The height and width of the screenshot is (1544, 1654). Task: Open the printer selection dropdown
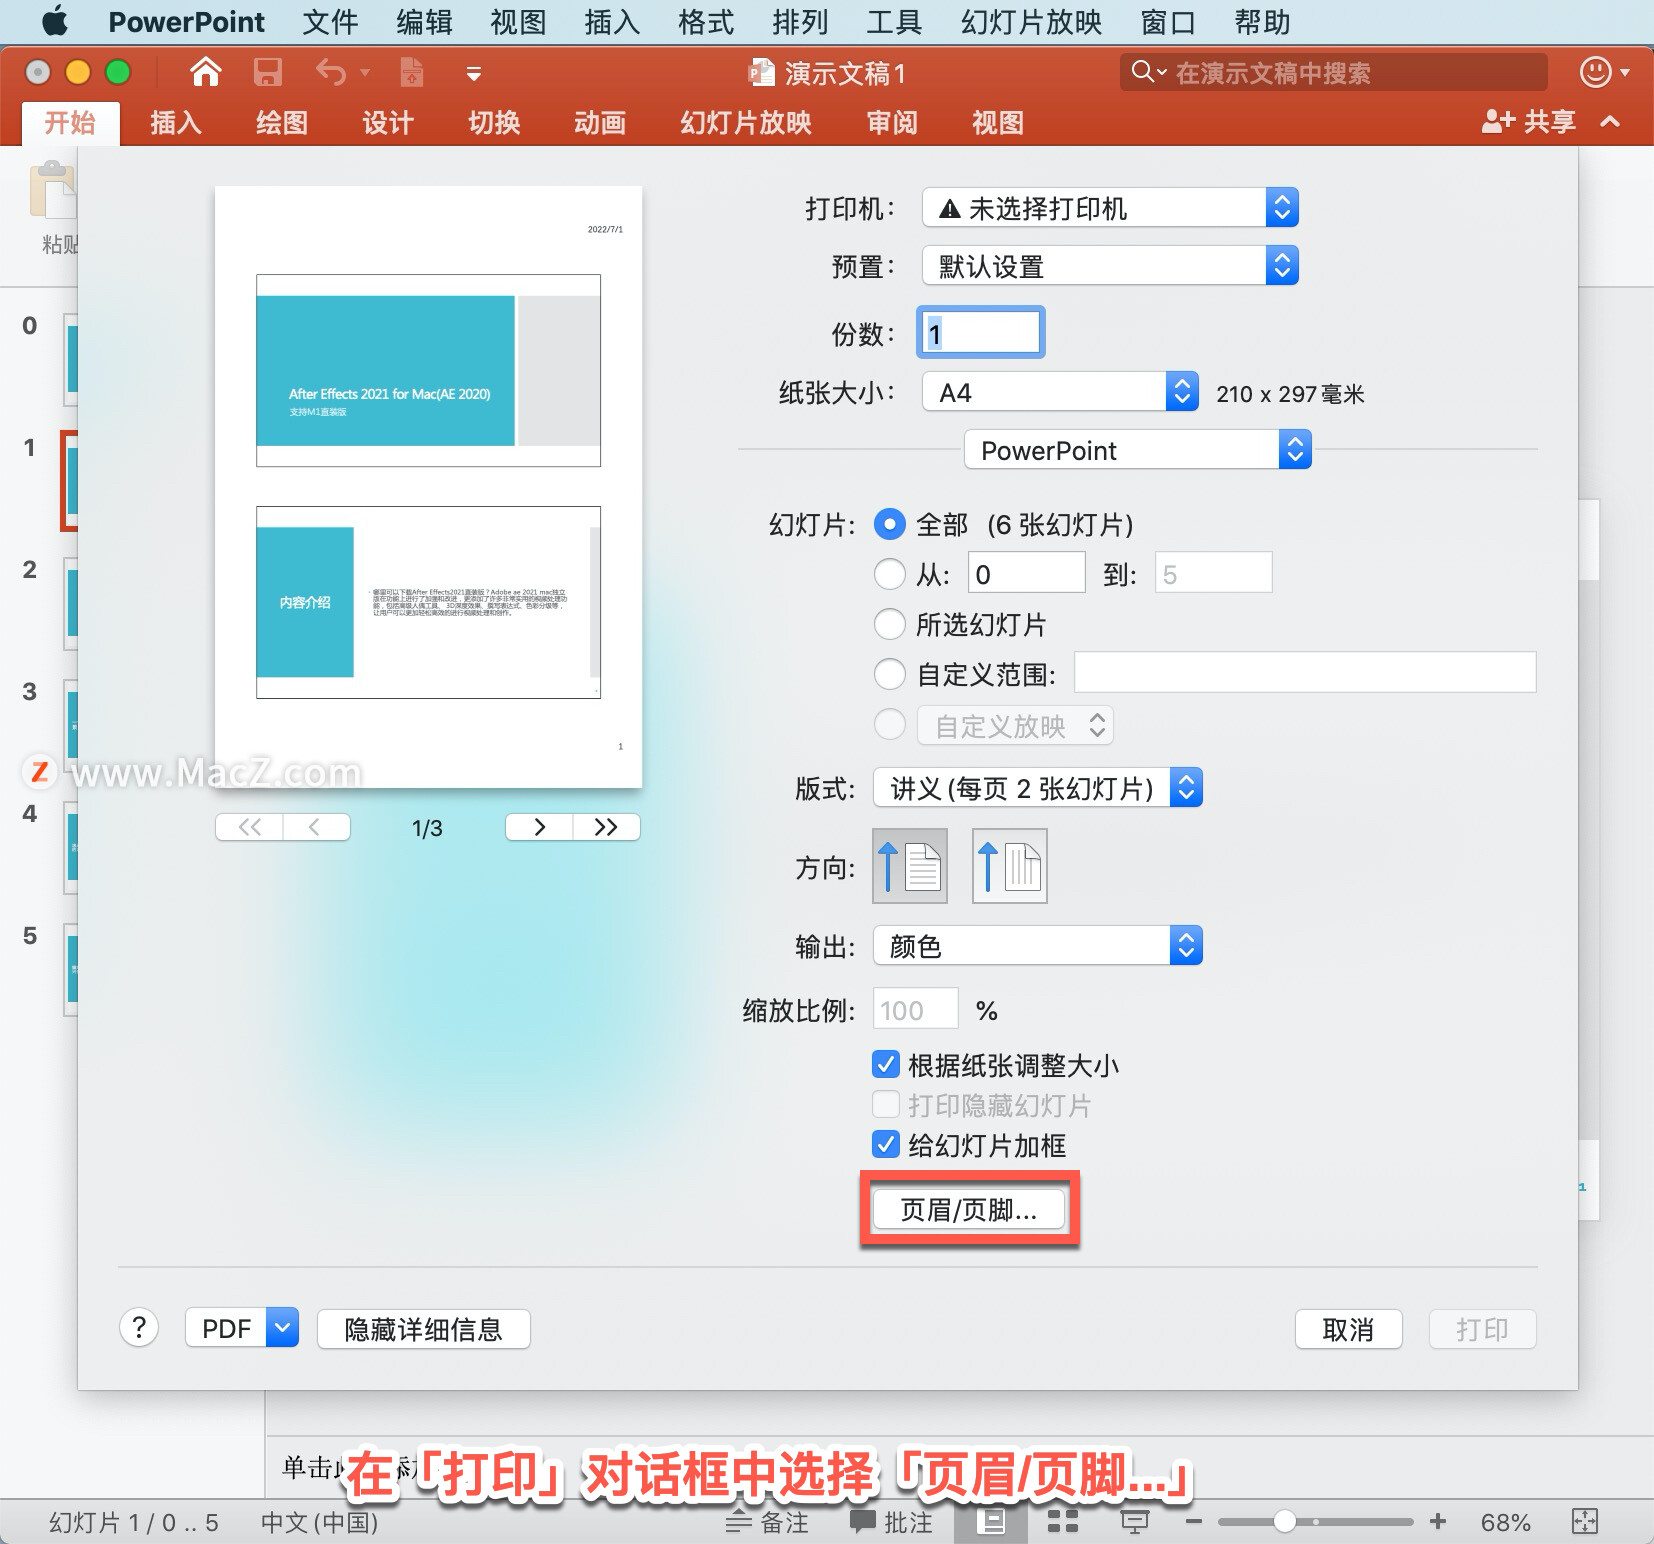pos(1110,208)
